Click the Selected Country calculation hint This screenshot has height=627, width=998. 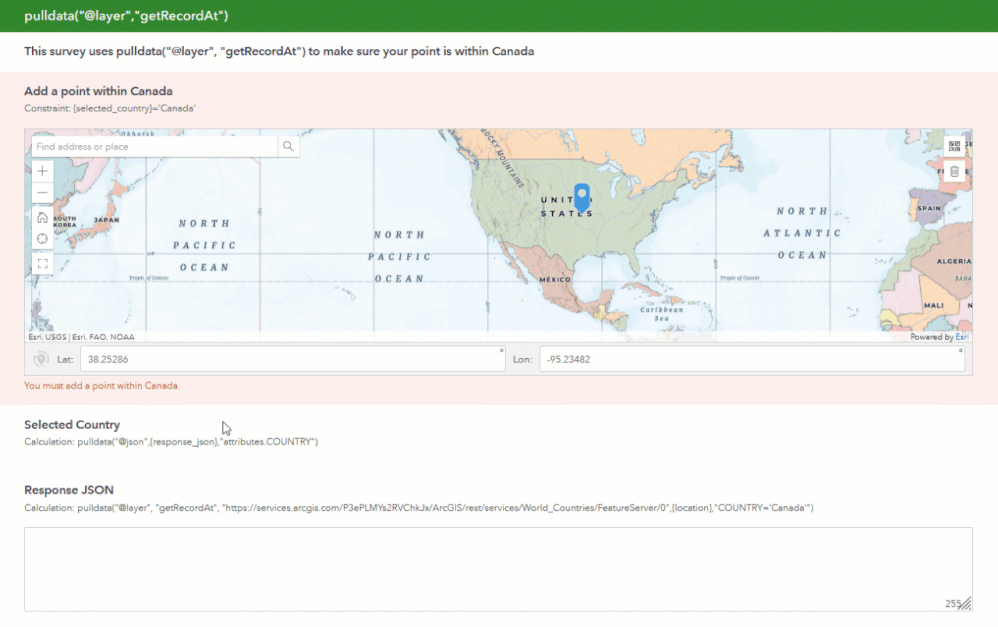point(171,442)
